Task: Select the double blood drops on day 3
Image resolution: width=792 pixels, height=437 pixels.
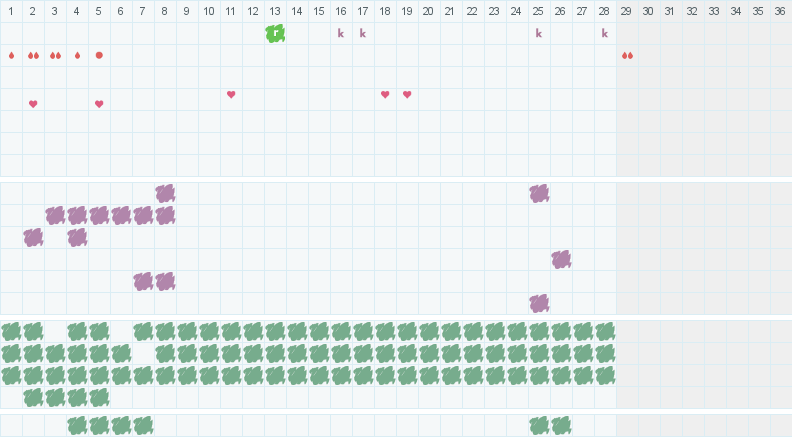Action: coord(56,56)
